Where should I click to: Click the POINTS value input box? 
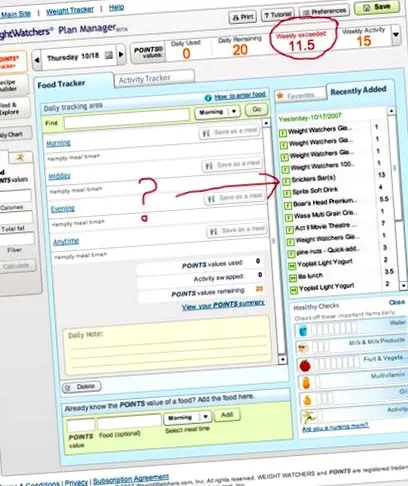(81, 424)
